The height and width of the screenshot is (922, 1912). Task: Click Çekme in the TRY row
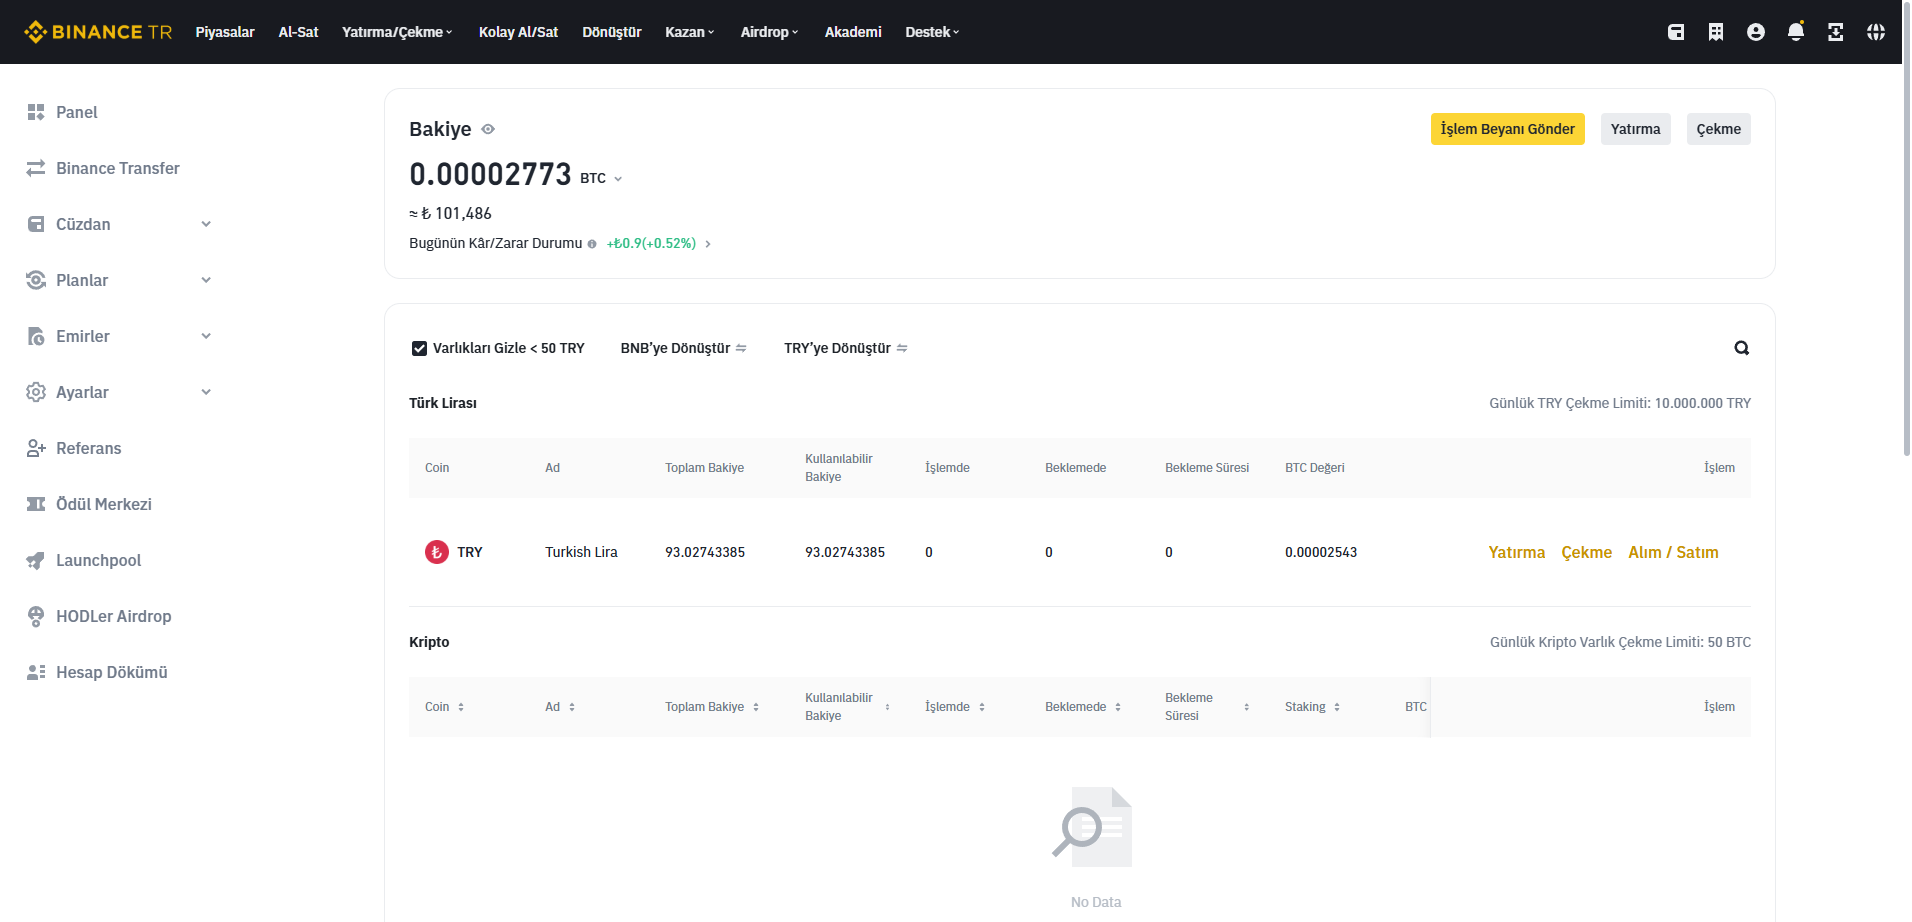[1586, 552]
